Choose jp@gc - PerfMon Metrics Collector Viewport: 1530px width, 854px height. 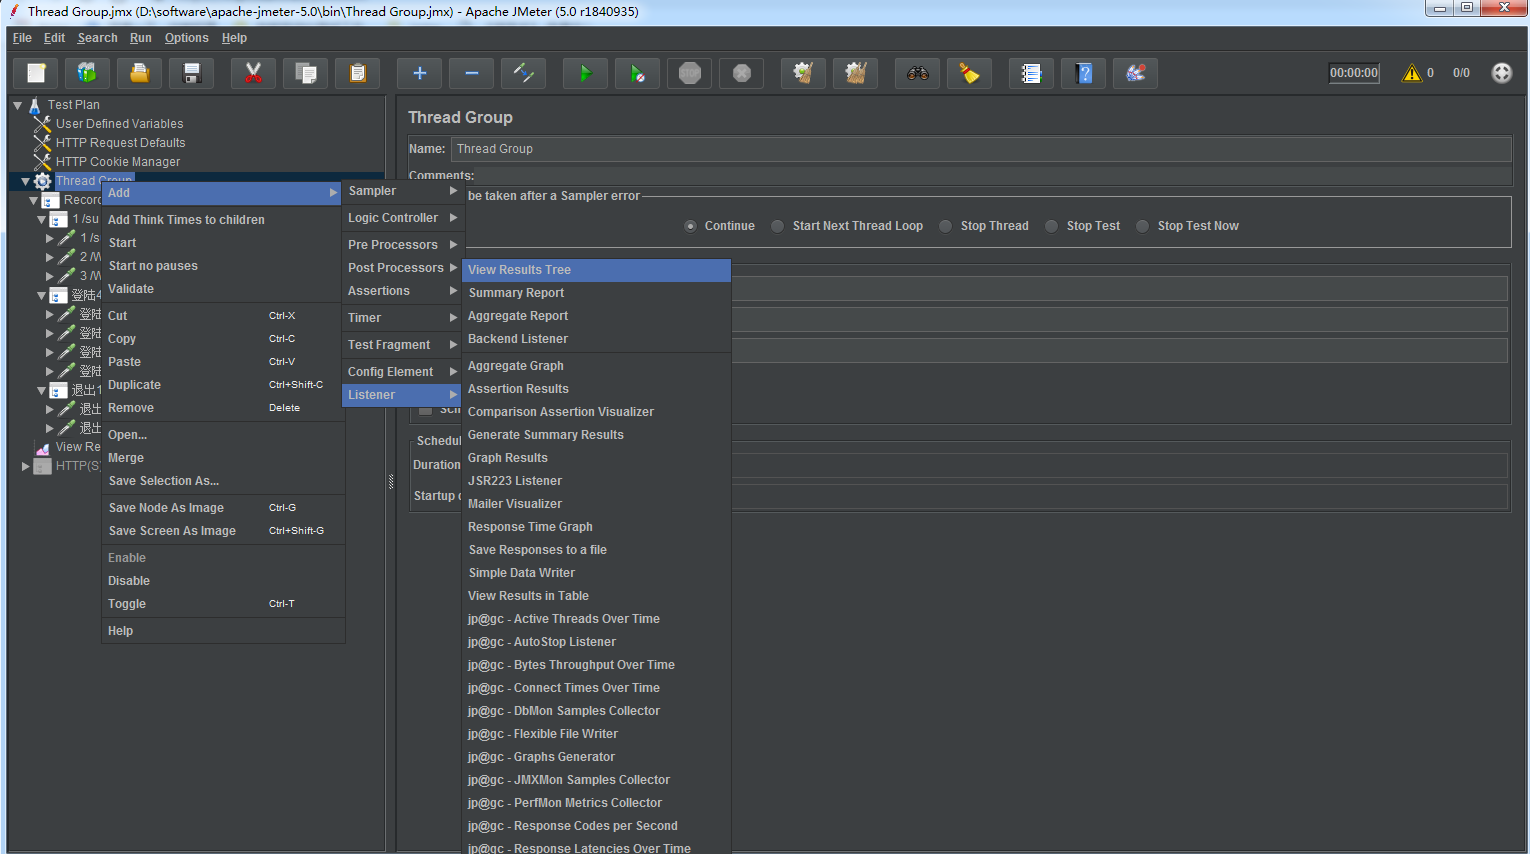[596, 803]
